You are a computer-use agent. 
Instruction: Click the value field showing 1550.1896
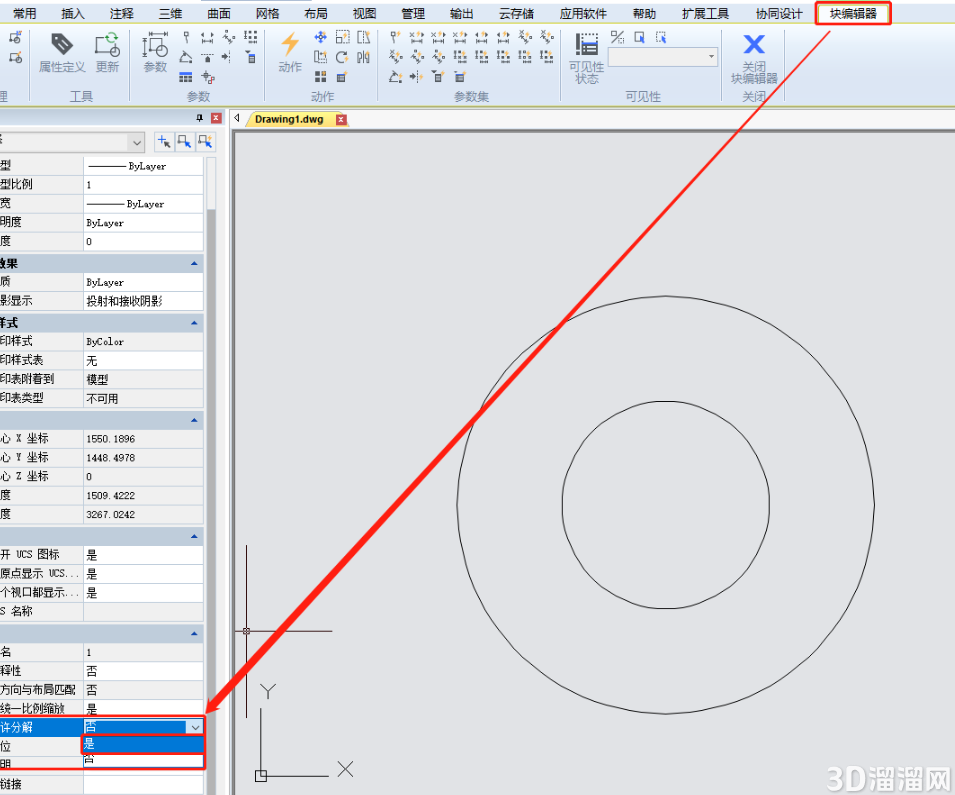143,439
